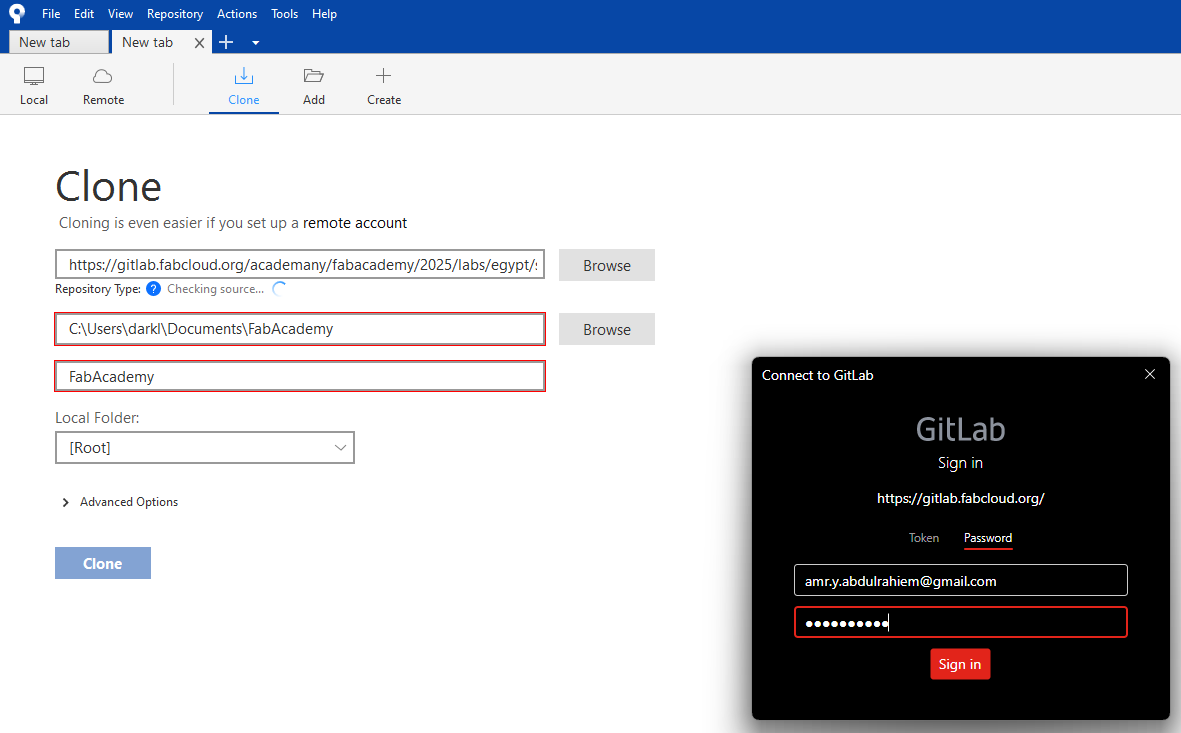Open the View menu

120,14
